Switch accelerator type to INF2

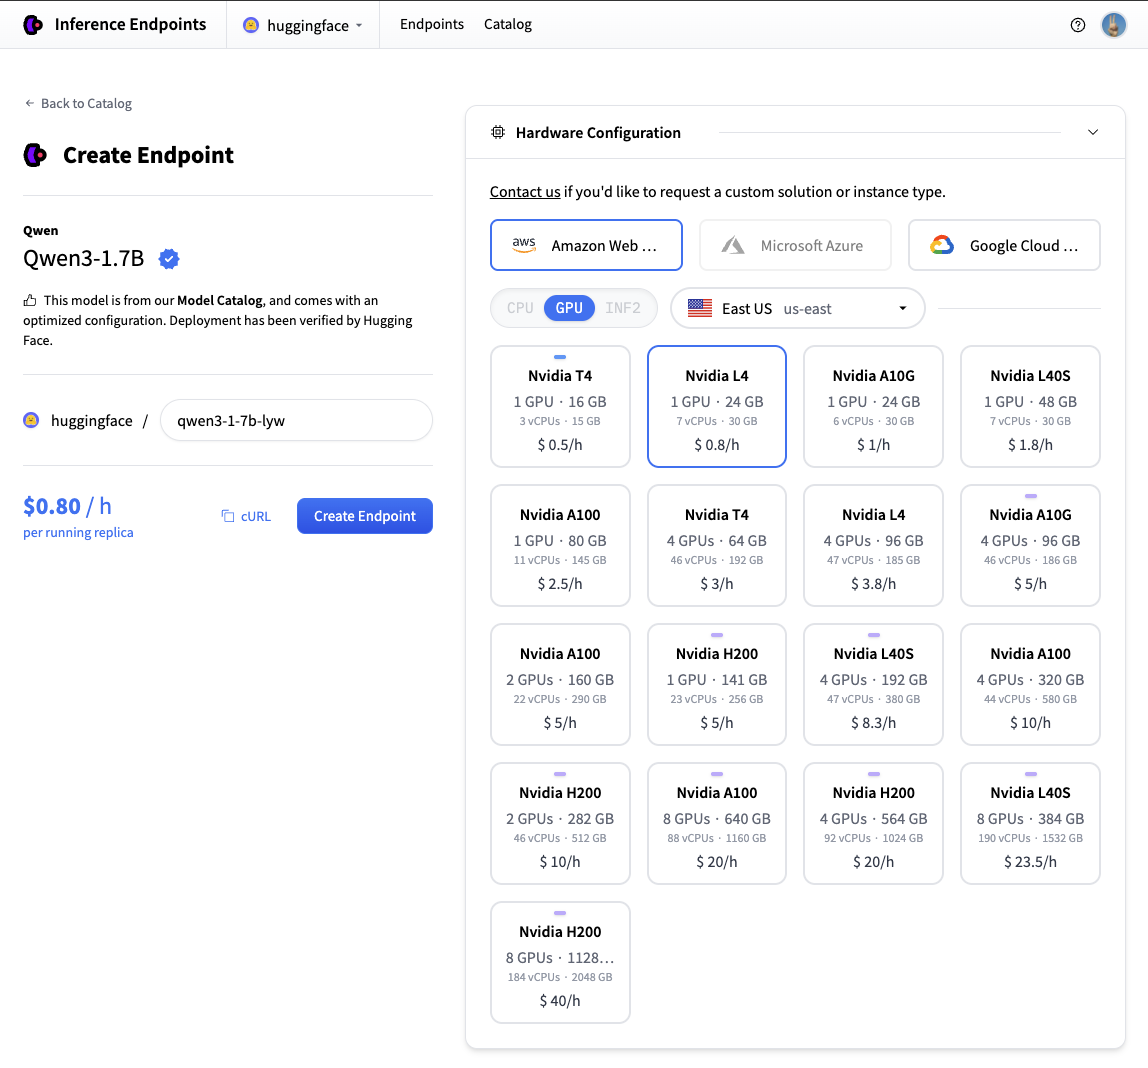623,308
